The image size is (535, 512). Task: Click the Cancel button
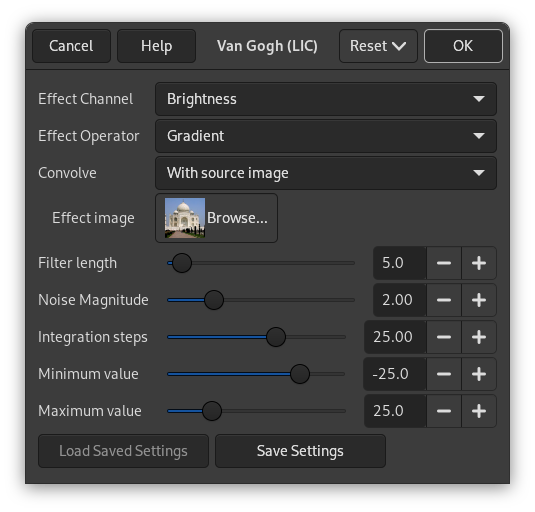pyautogui.click(x=71, y=46)
